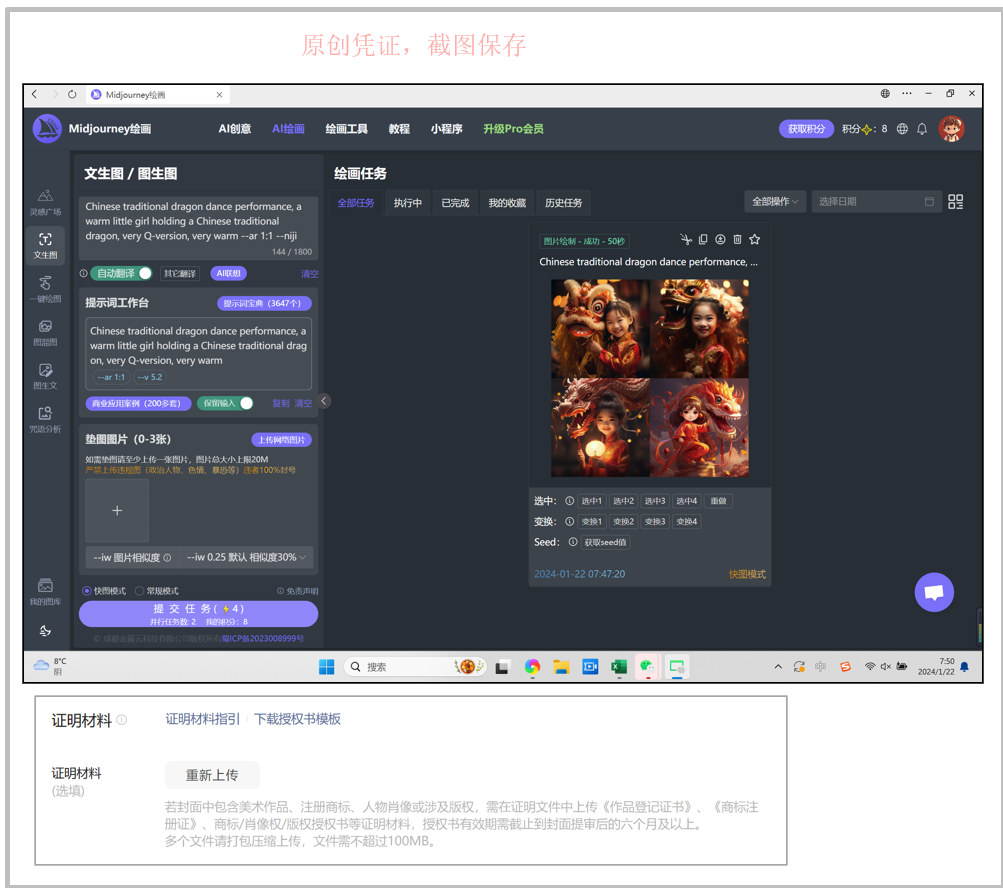This screenshot has width=1003, height=888.
Task: Click the info icon beside 自动翻译
Action: 84,273
